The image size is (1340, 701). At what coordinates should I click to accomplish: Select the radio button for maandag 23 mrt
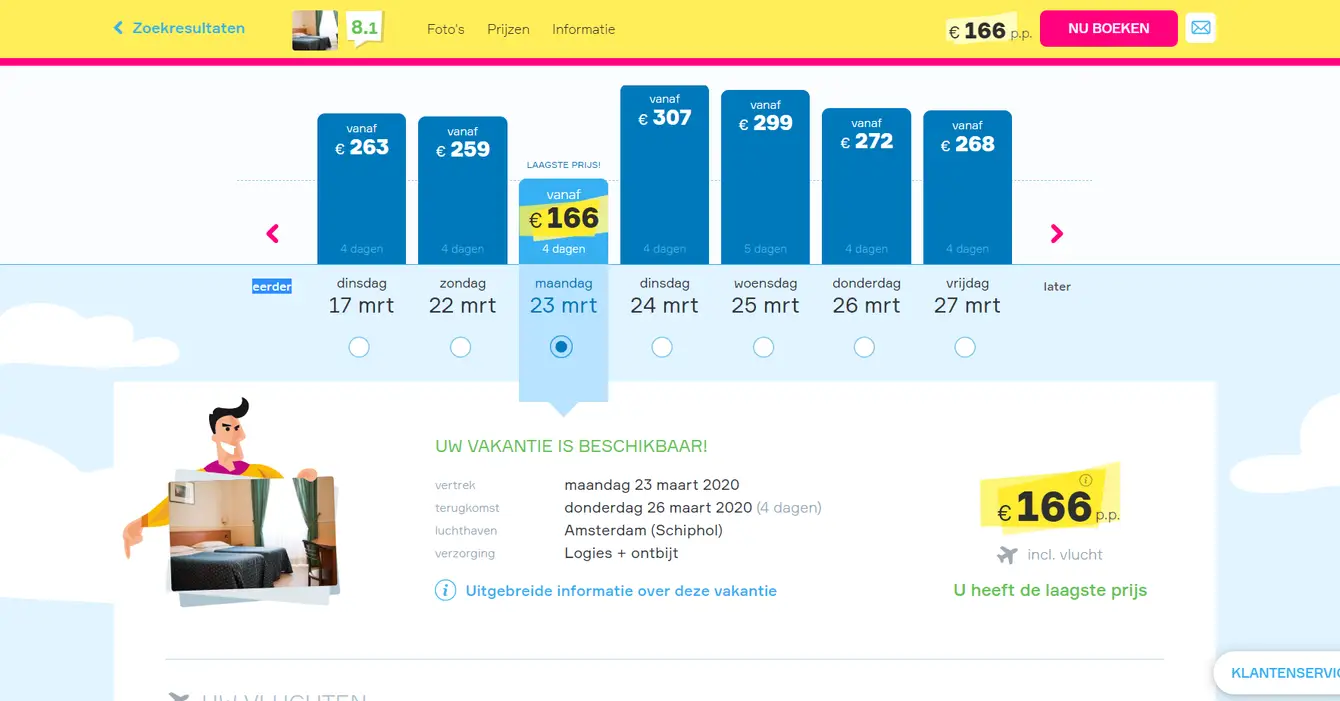coord(562,347)
